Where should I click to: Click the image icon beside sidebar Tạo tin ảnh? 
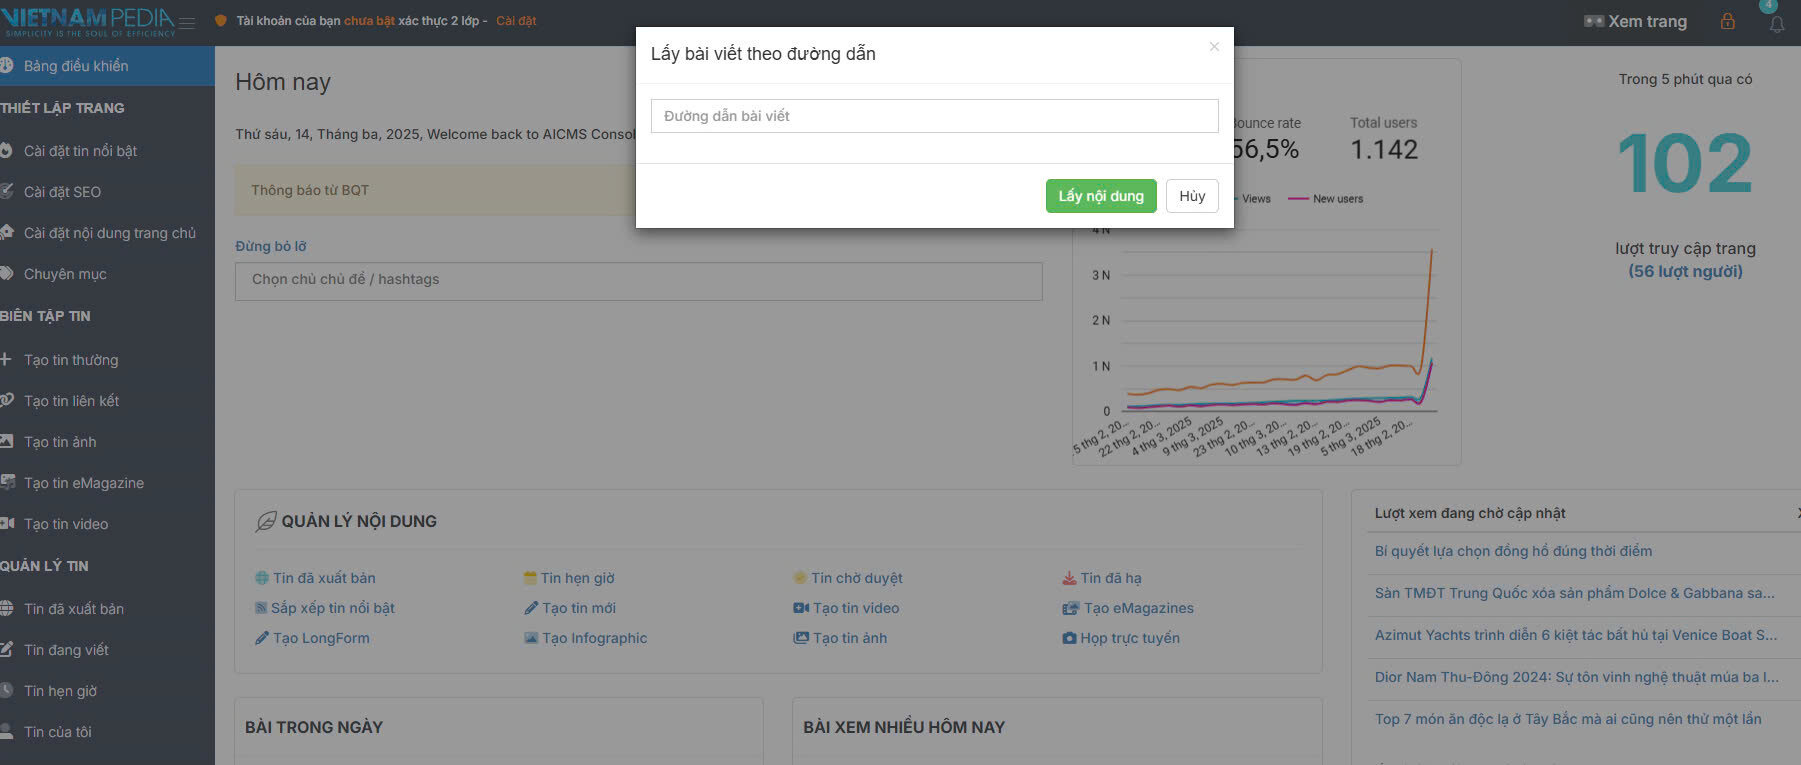pos(6,441)
